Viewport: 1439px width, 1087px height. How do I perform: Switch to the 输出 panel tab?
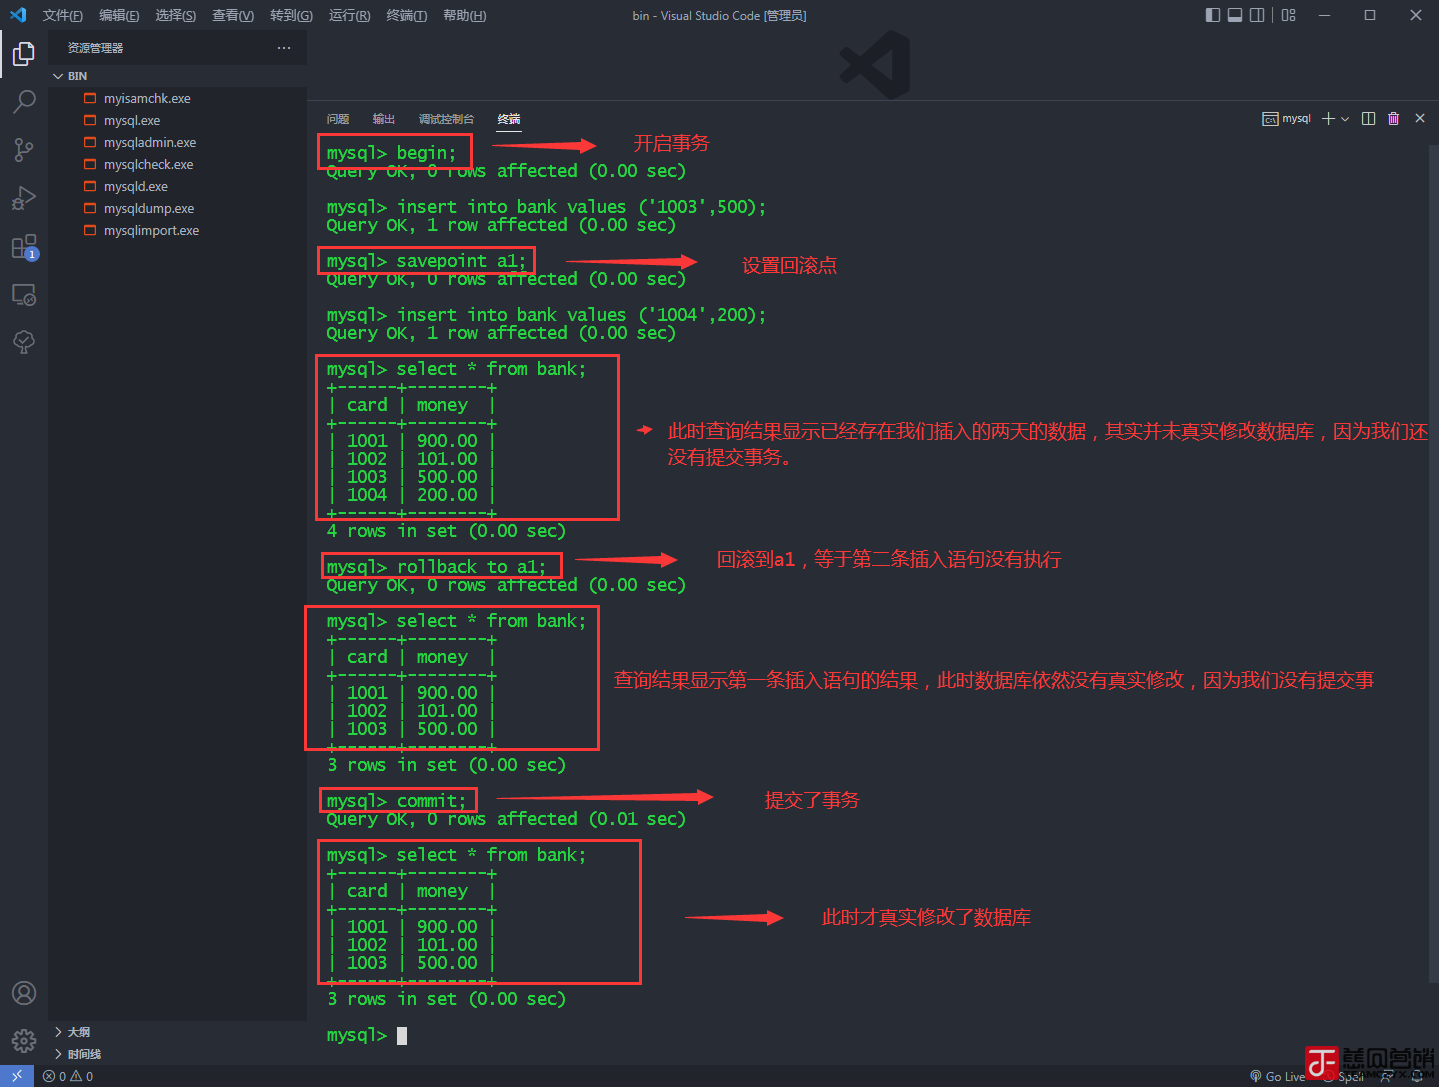click(x=384, y=119)
